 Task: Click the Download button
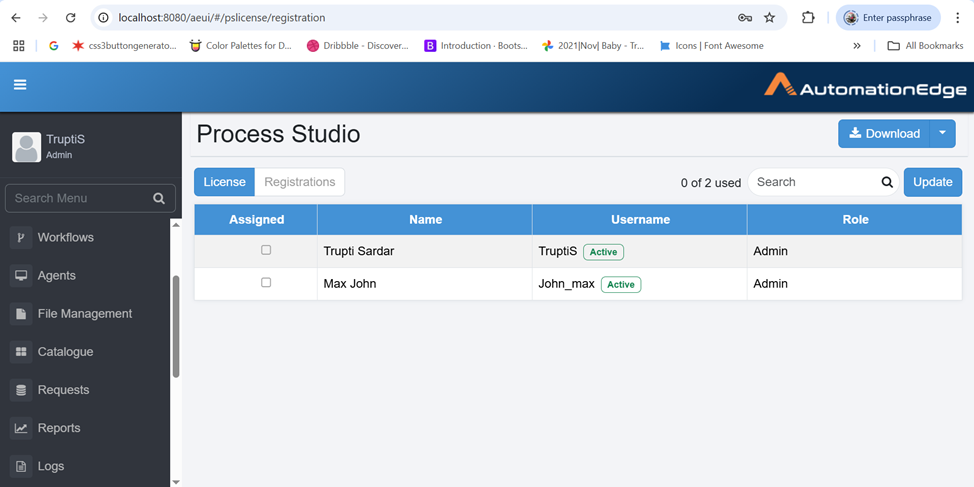click(884, 134)
